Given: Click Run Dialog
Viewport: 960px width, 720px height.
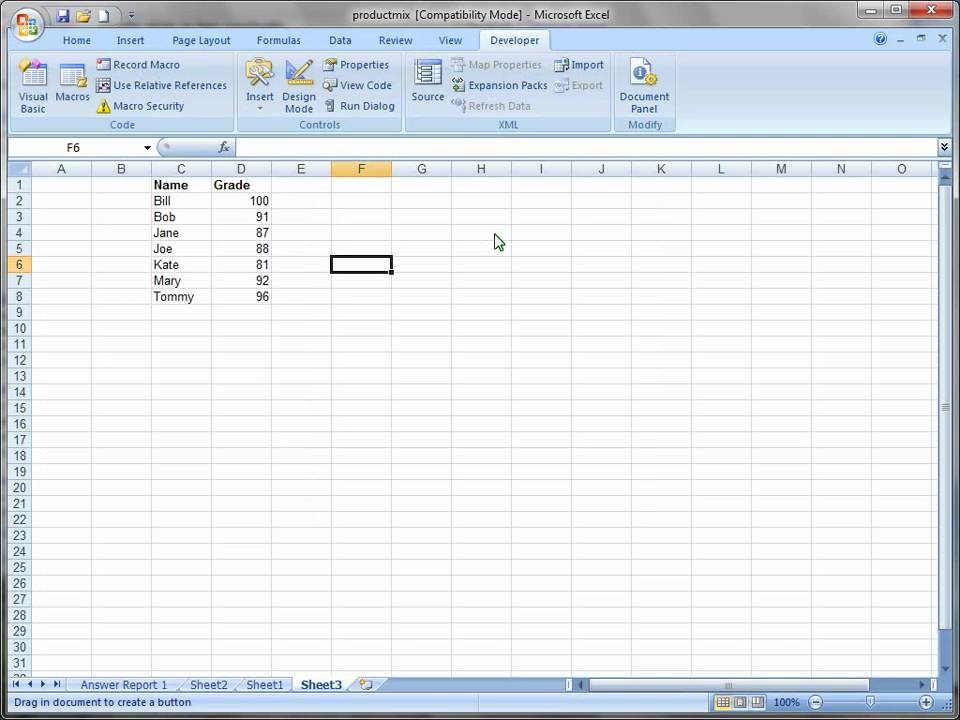Looking at the screenshot, I should click(x=359, y=106).
